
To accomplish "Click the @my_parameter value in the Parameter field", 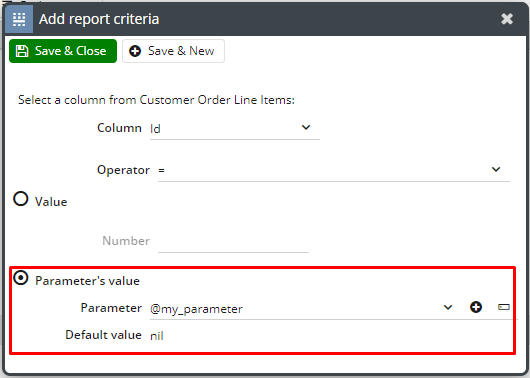I will [x=196, y=309].
